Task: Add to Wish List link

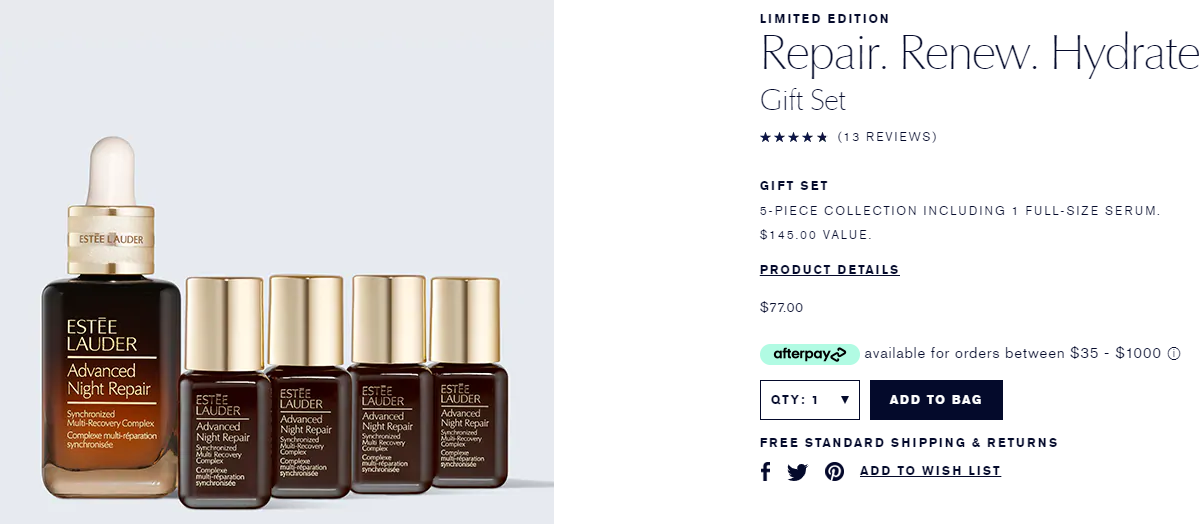Action: 930,471
